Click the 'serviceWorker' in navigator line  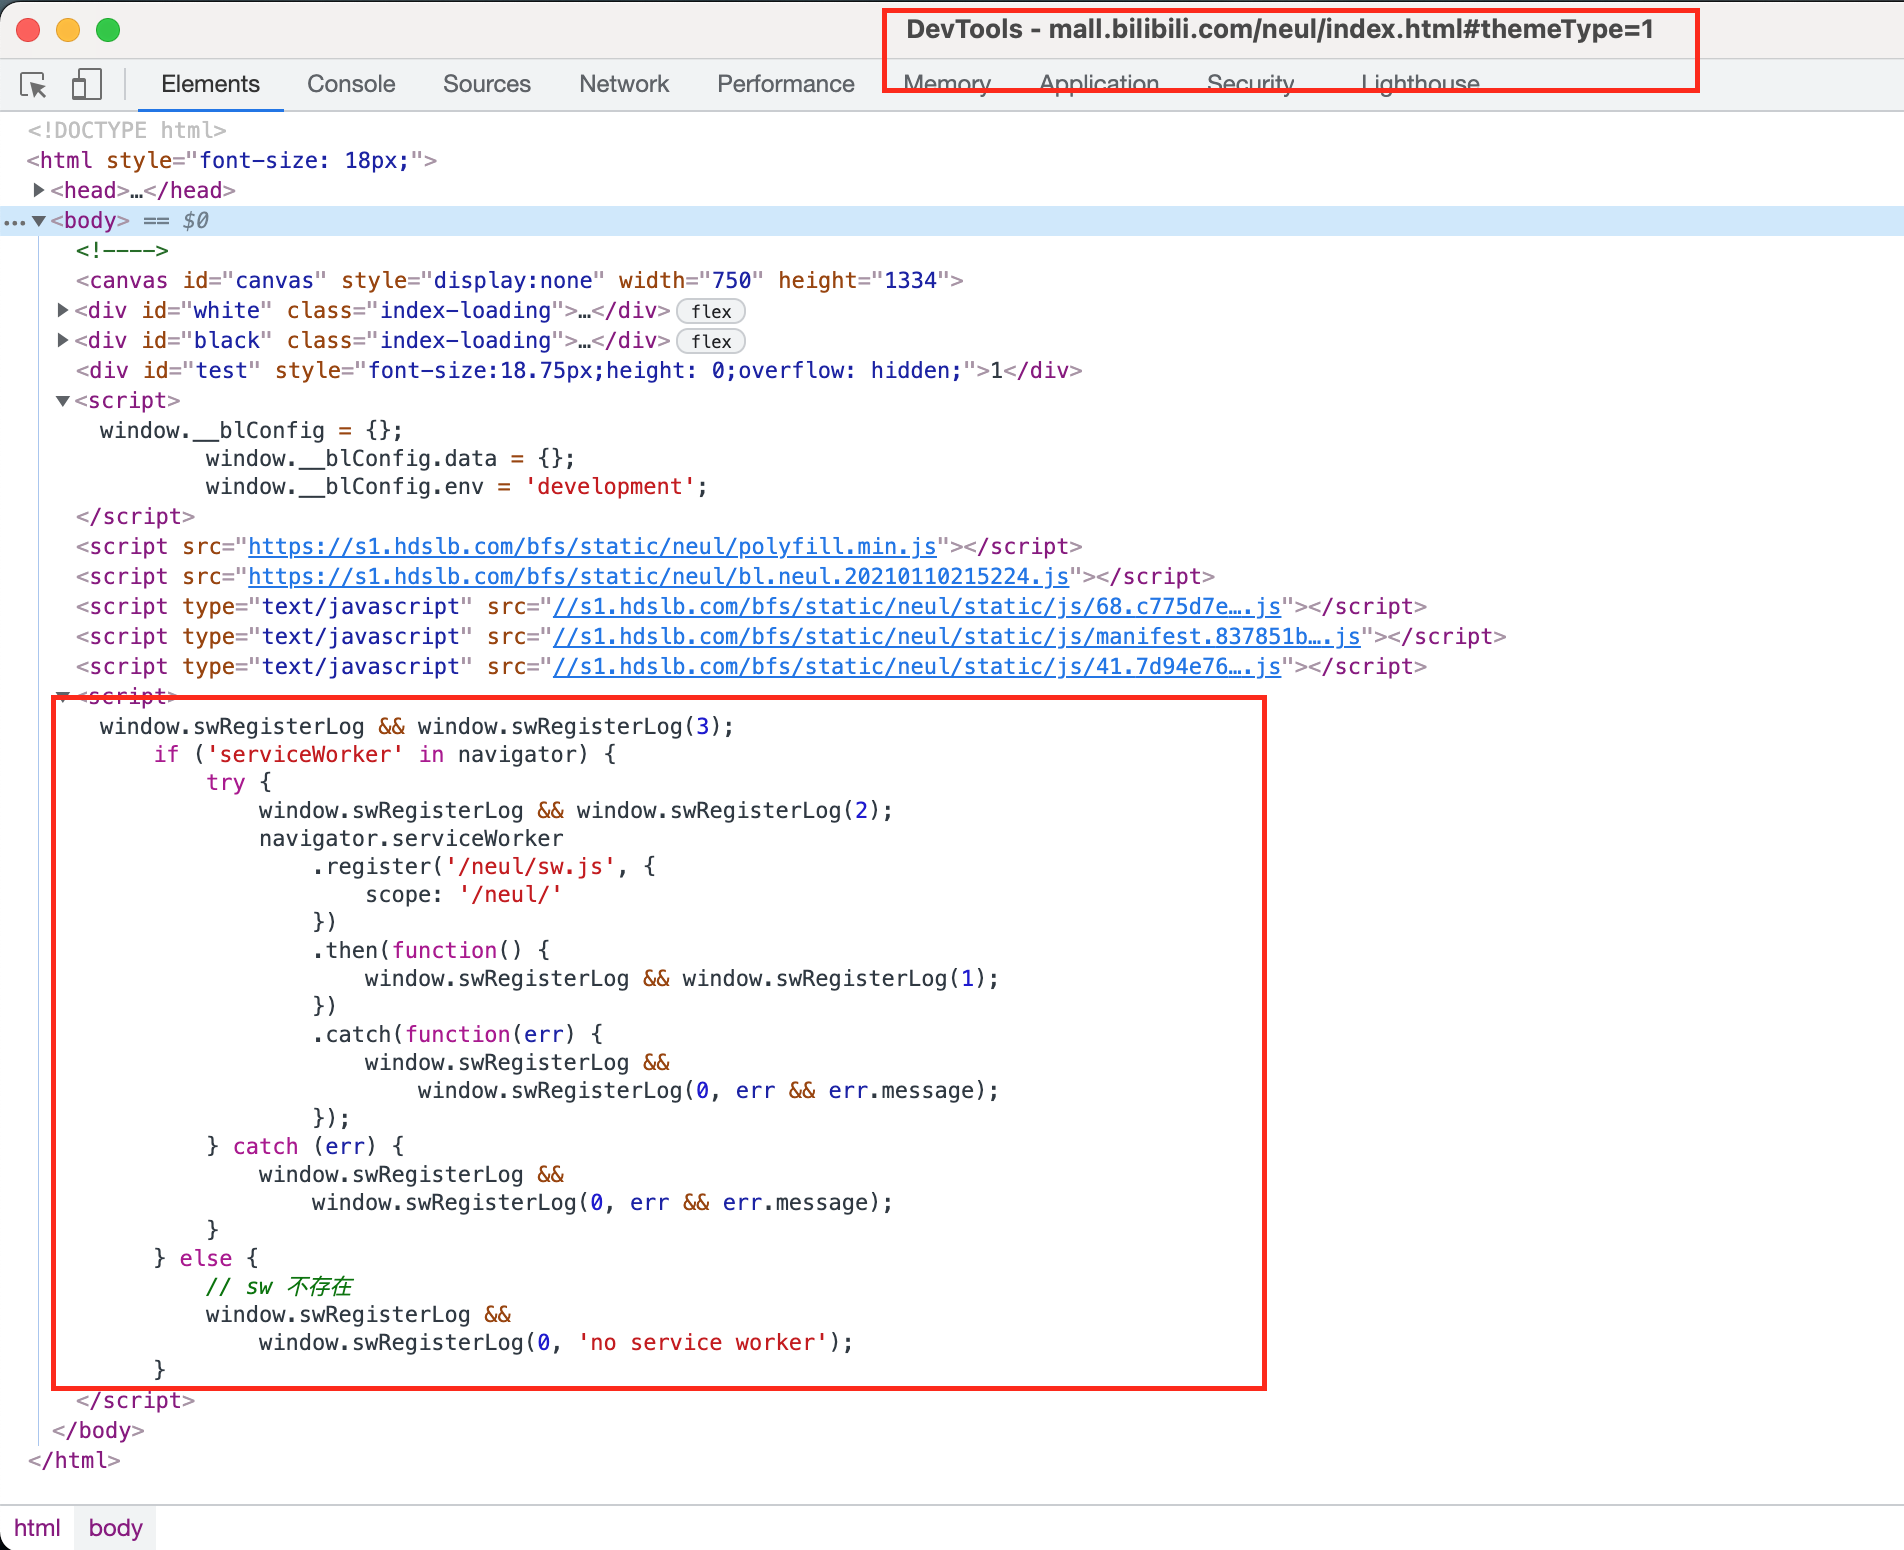click(x=385, y=755)
